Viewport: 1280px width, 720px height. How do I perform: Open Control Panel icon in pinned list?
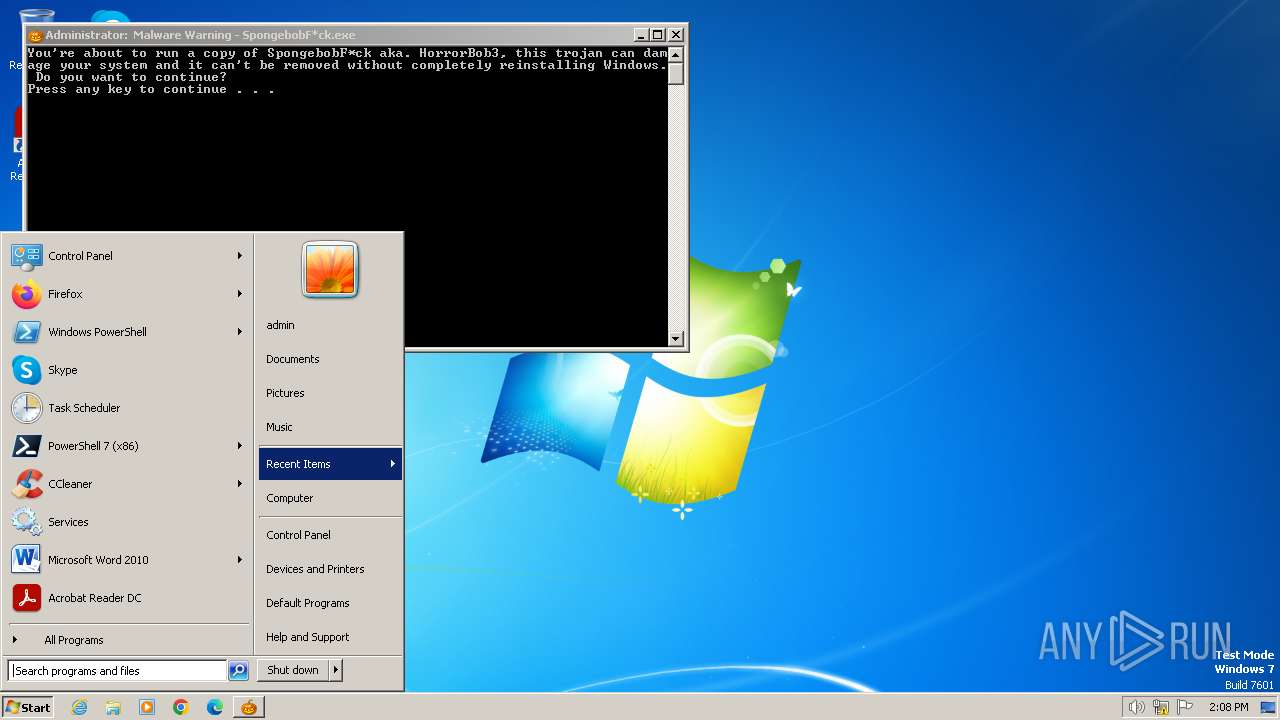tap(26, 256)
